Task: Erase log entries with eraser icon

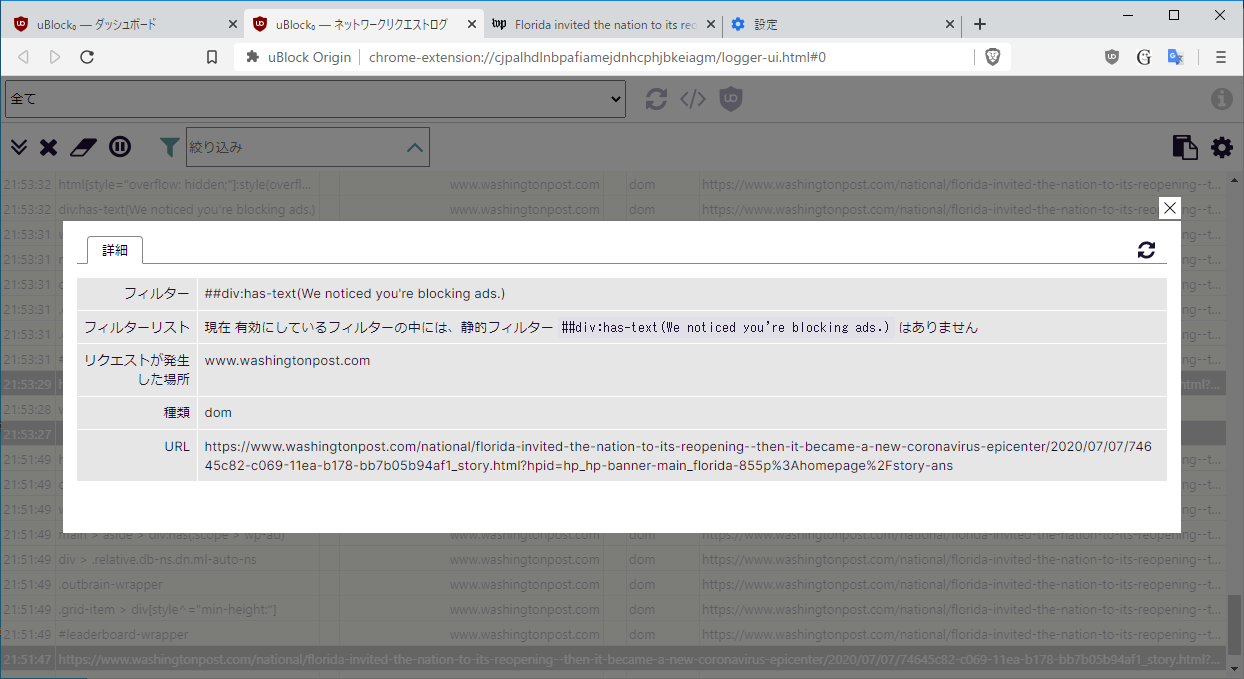Action: click(82, 147)
